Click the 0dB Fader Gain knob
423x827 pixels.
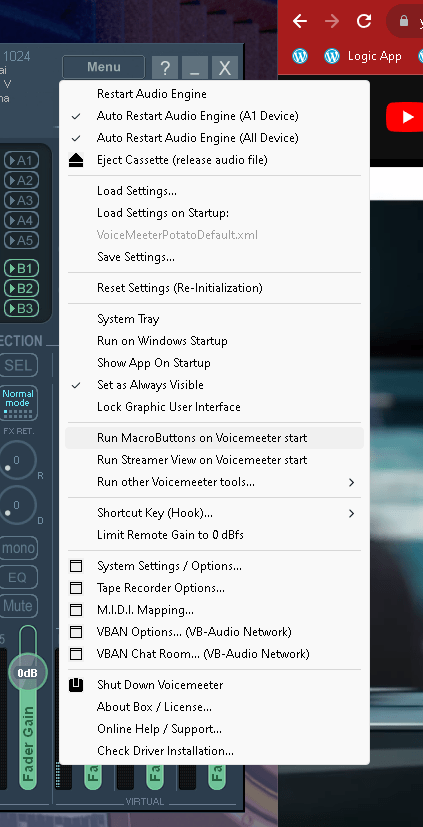pos(27,673)
